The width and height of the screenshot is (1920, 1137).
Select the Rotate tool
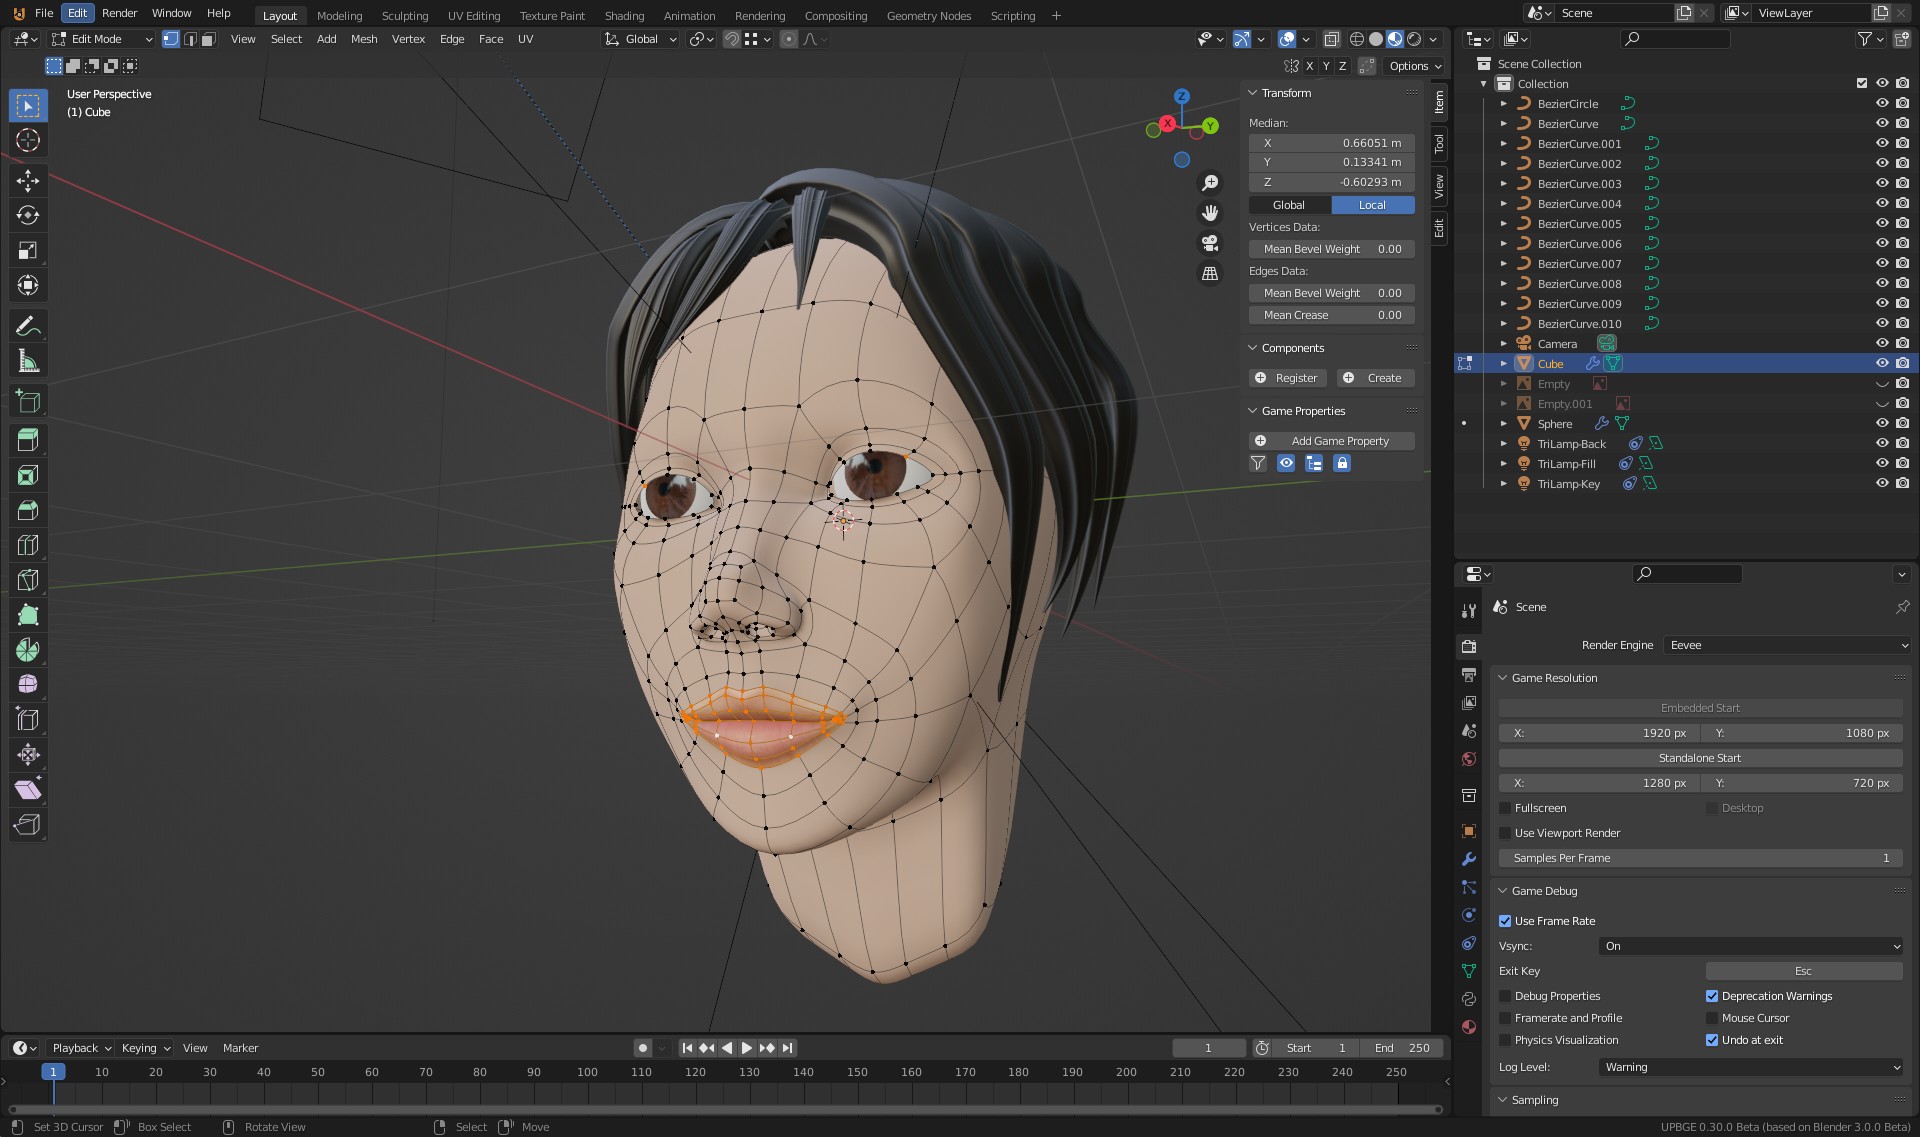(x=28, y=215)
